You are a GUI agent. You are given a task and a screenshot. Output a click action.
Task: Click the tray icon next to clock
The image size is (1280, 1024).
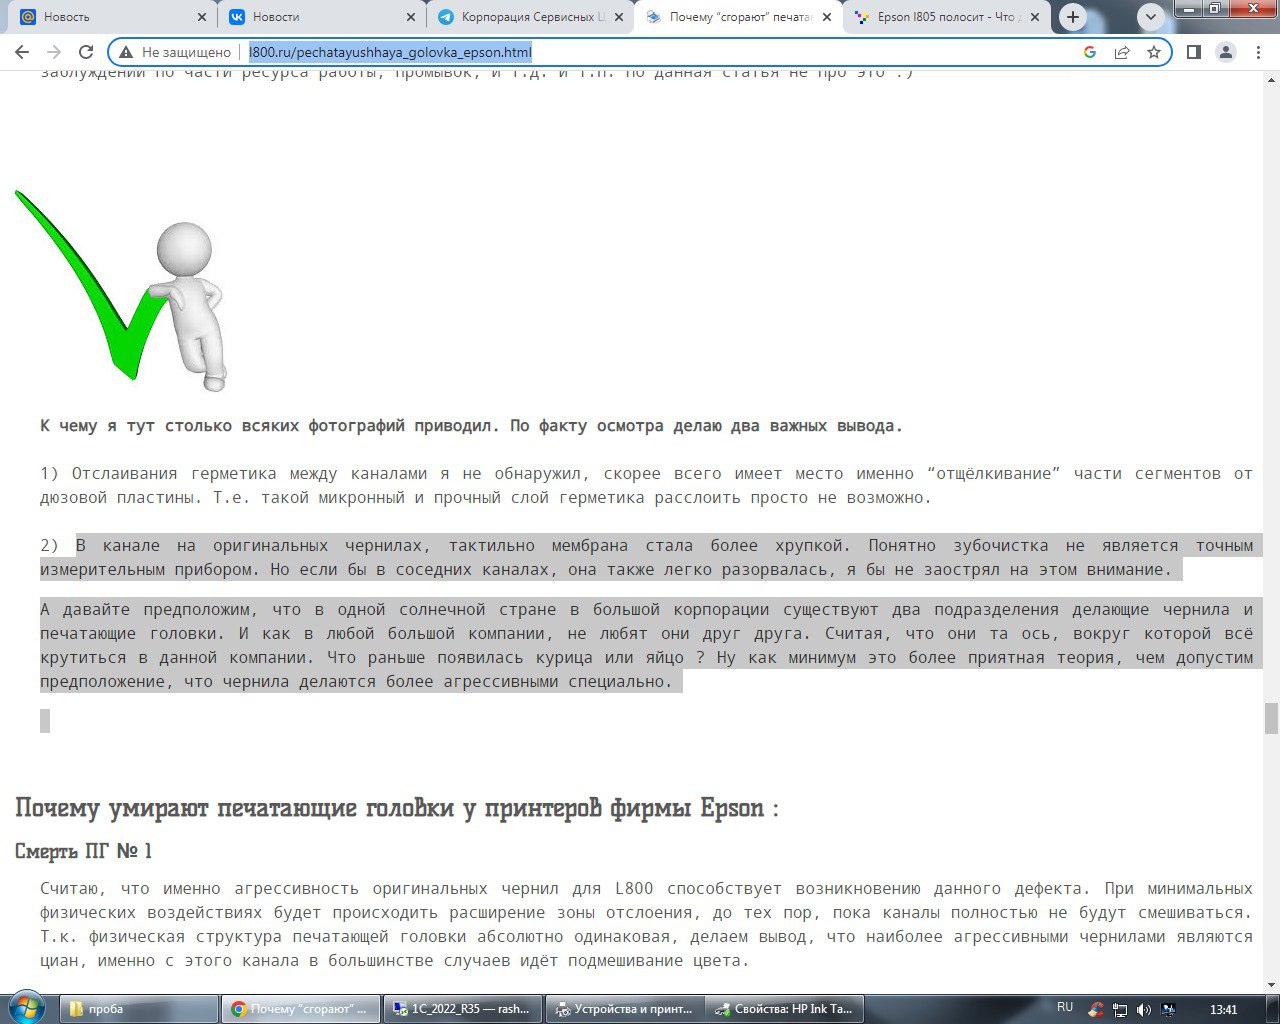(1167, 1010)
